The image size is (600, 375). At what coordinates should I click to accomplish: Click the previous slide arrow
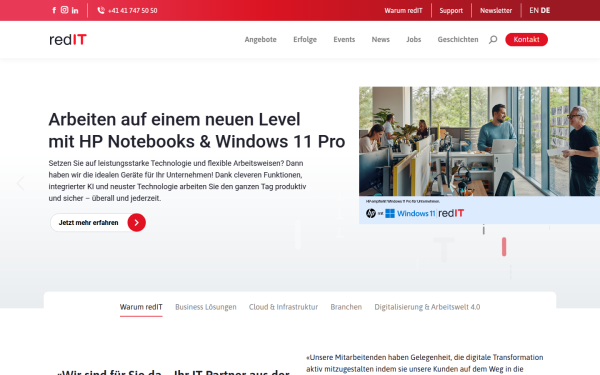(20, 183)
